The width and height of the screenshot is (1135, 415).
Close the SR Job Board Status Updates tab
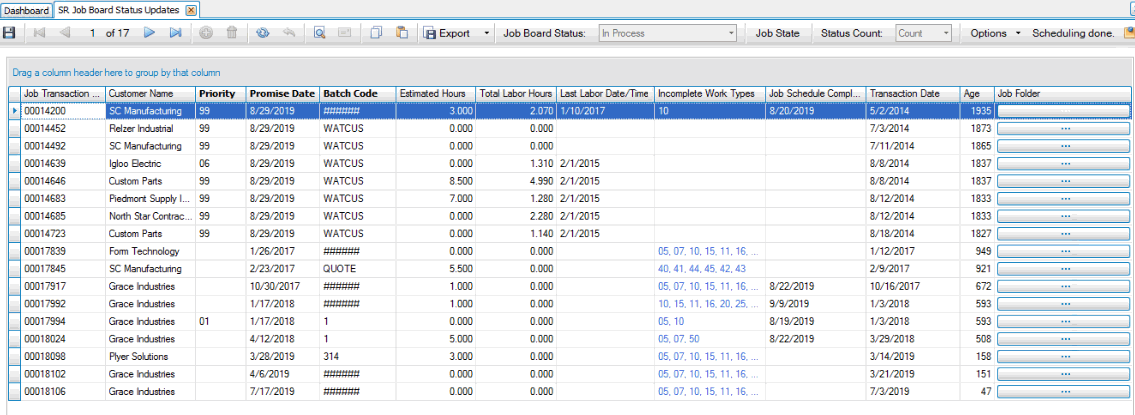pos(192,10)
